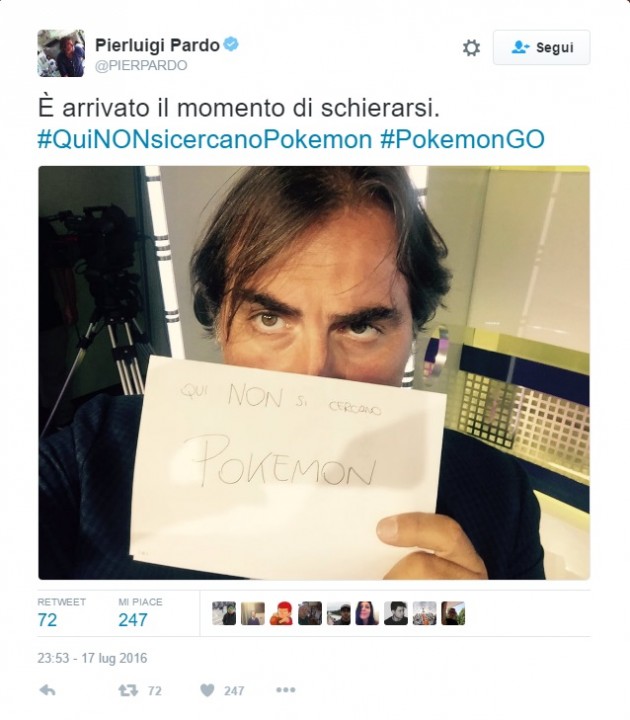Click the last liker avatar thumbnail
The image size is (630, 720).
453,613
